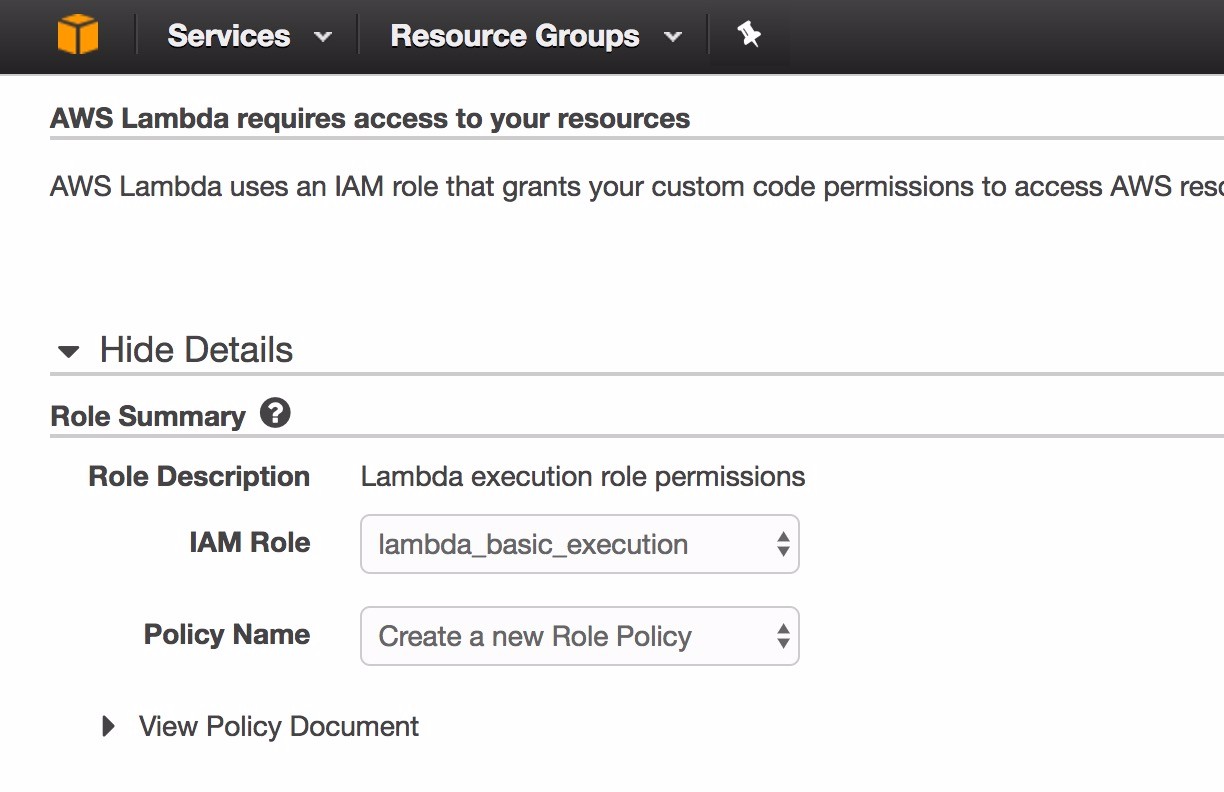The width and height of the screenshot is (1224, 792).
Task: Click the Hide Details text link
Action: click(196, 350)
